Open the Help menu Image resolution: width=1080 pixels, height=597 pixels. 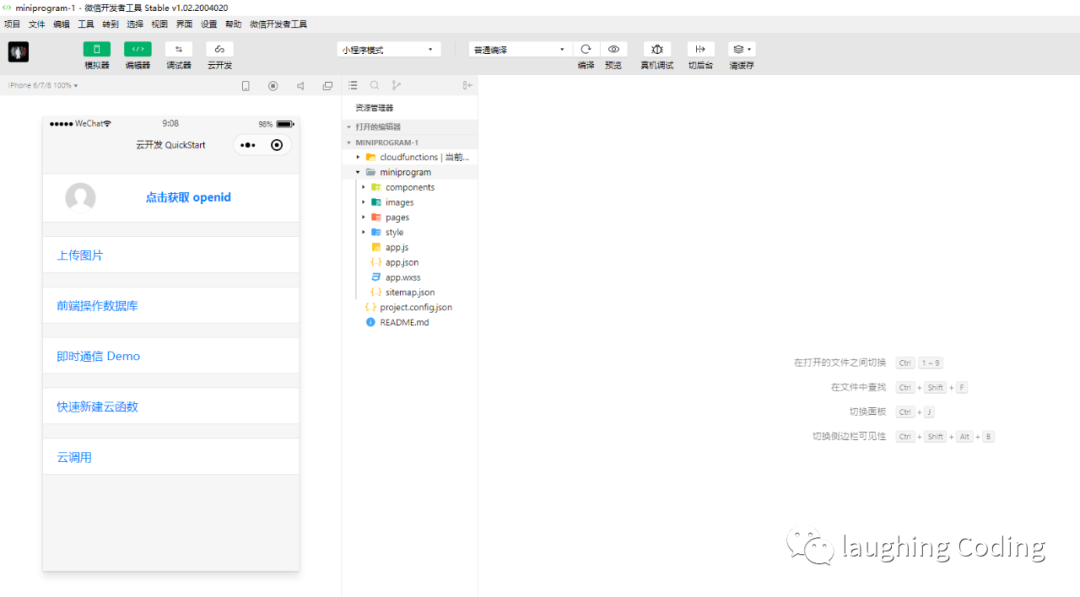pyautogui.click(x=233, y=24)
